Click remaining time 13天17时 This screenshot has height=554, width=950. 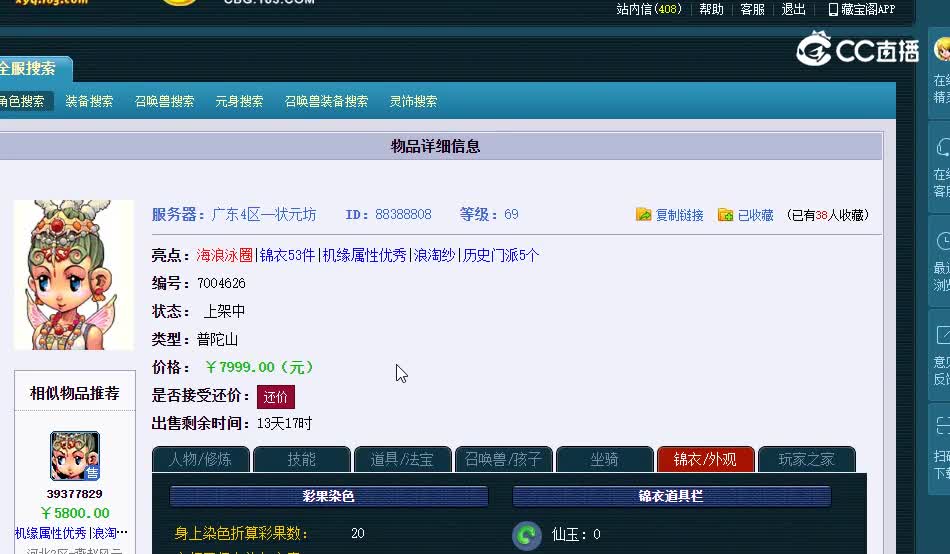coord(284,423)
